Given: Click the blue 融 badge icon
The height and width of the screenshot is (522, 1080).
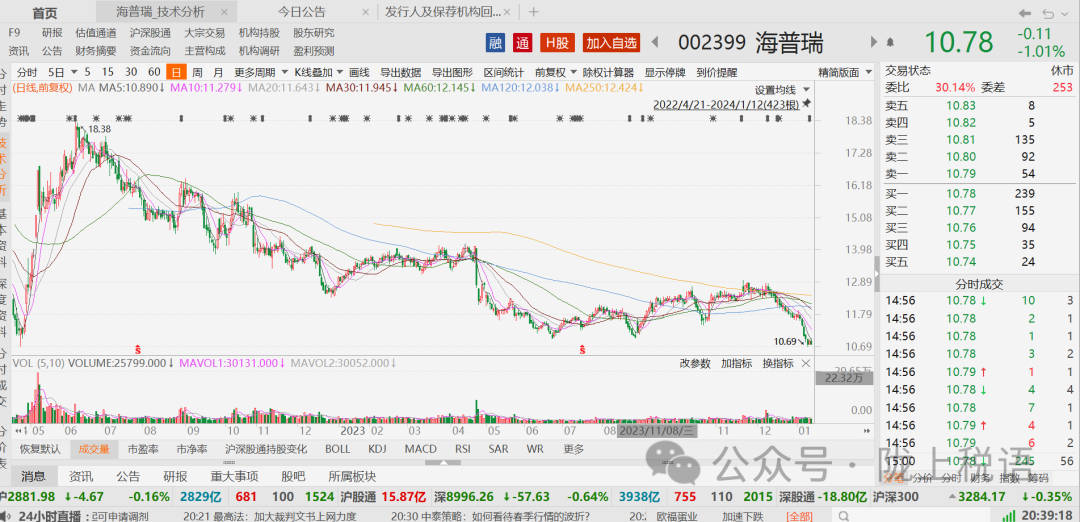Looking at the screenshot, I should click(x=495, y=43).
